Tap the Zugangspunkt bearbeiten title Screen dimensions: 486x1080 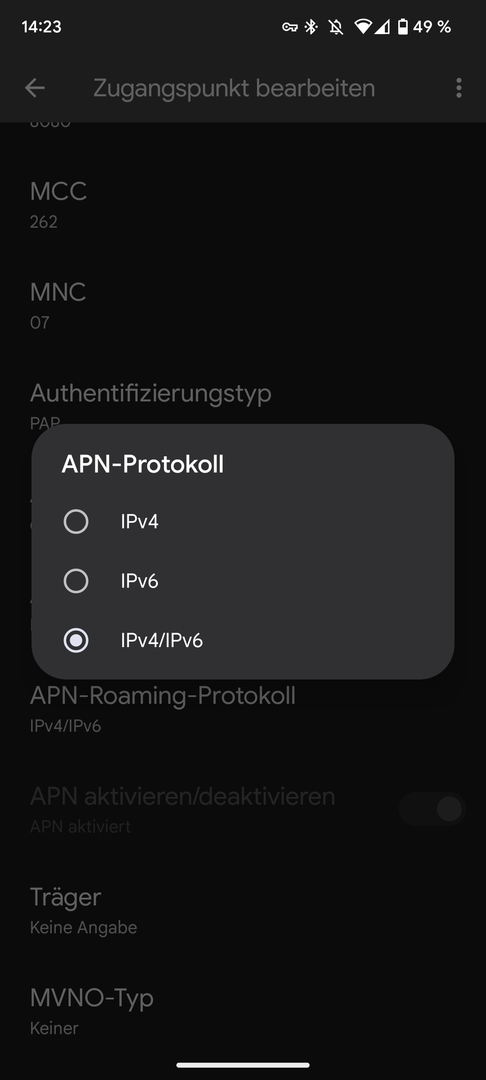coord(234,88)
